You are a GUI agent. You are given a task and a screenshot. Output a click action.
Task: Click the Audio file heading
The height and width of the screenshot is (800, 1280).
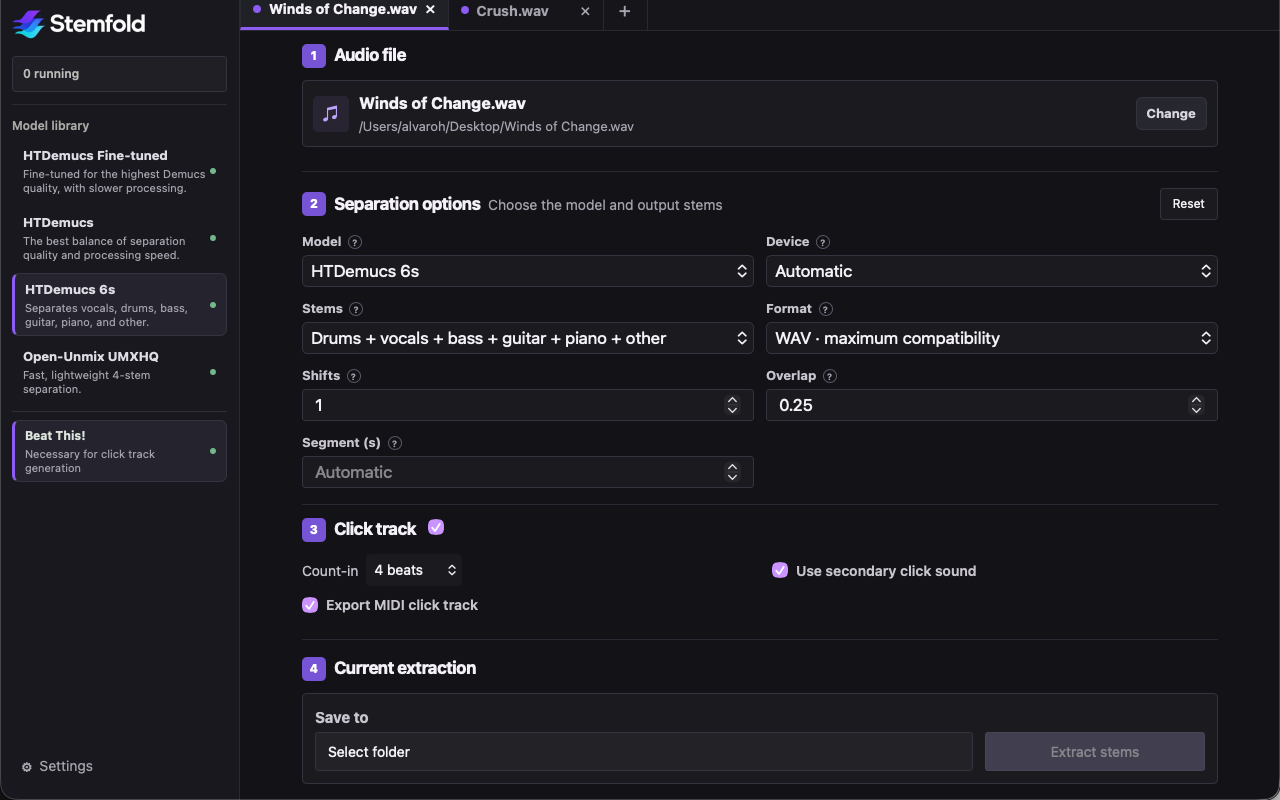point(370,55)
